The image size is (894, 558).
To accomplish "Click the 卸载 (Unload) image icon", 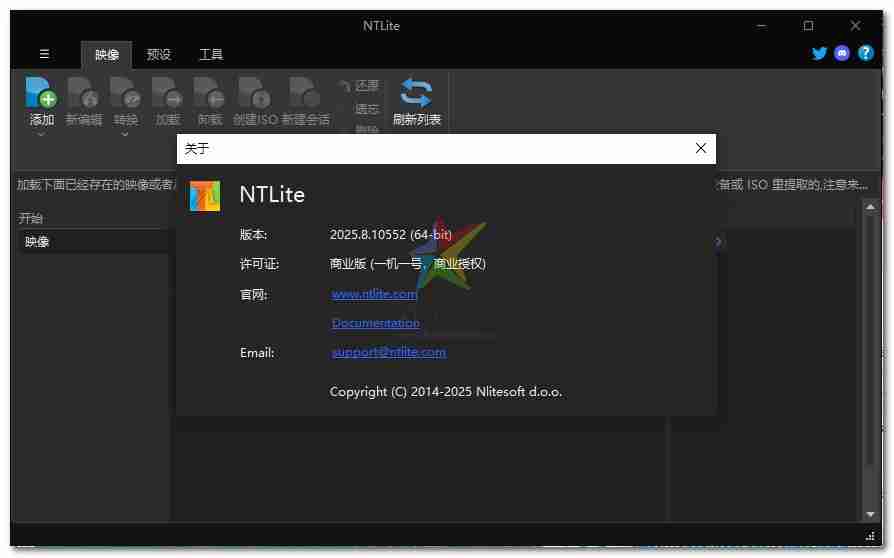I will click(x=209, y=93).
